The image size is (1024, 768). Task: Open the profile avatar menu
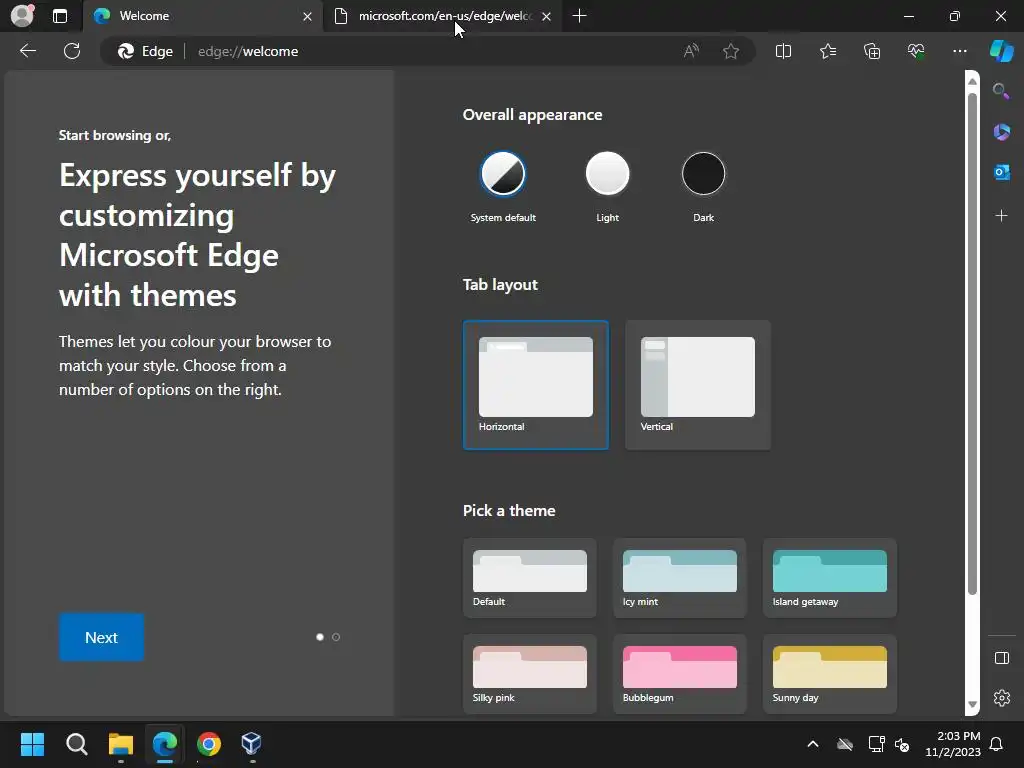point(22,16)
